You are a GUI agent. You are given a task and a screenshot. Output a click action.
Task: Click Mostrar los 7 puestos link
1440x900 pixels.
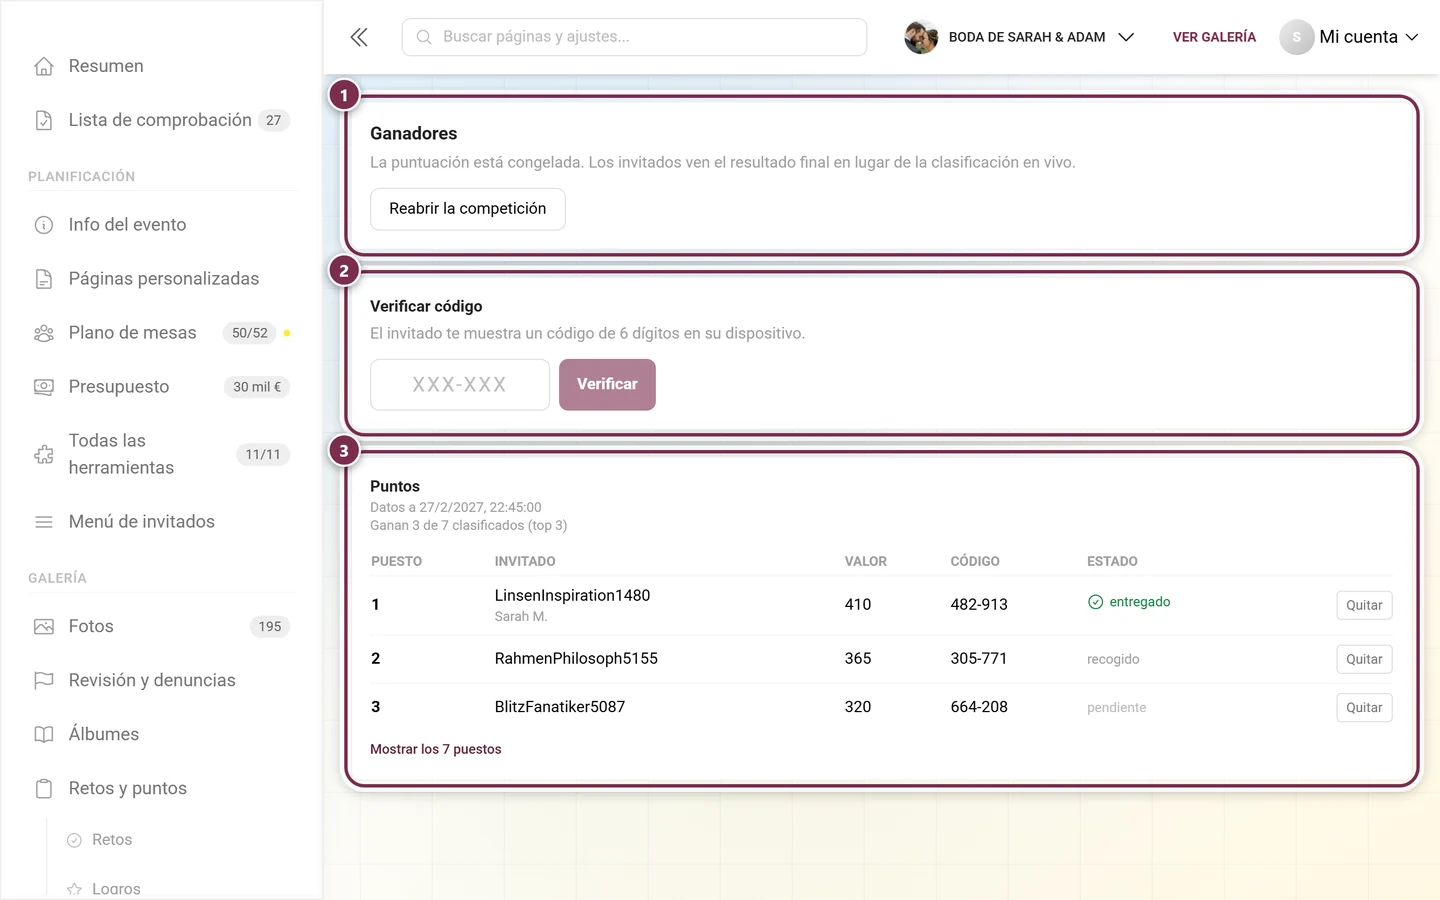(436, 749)
